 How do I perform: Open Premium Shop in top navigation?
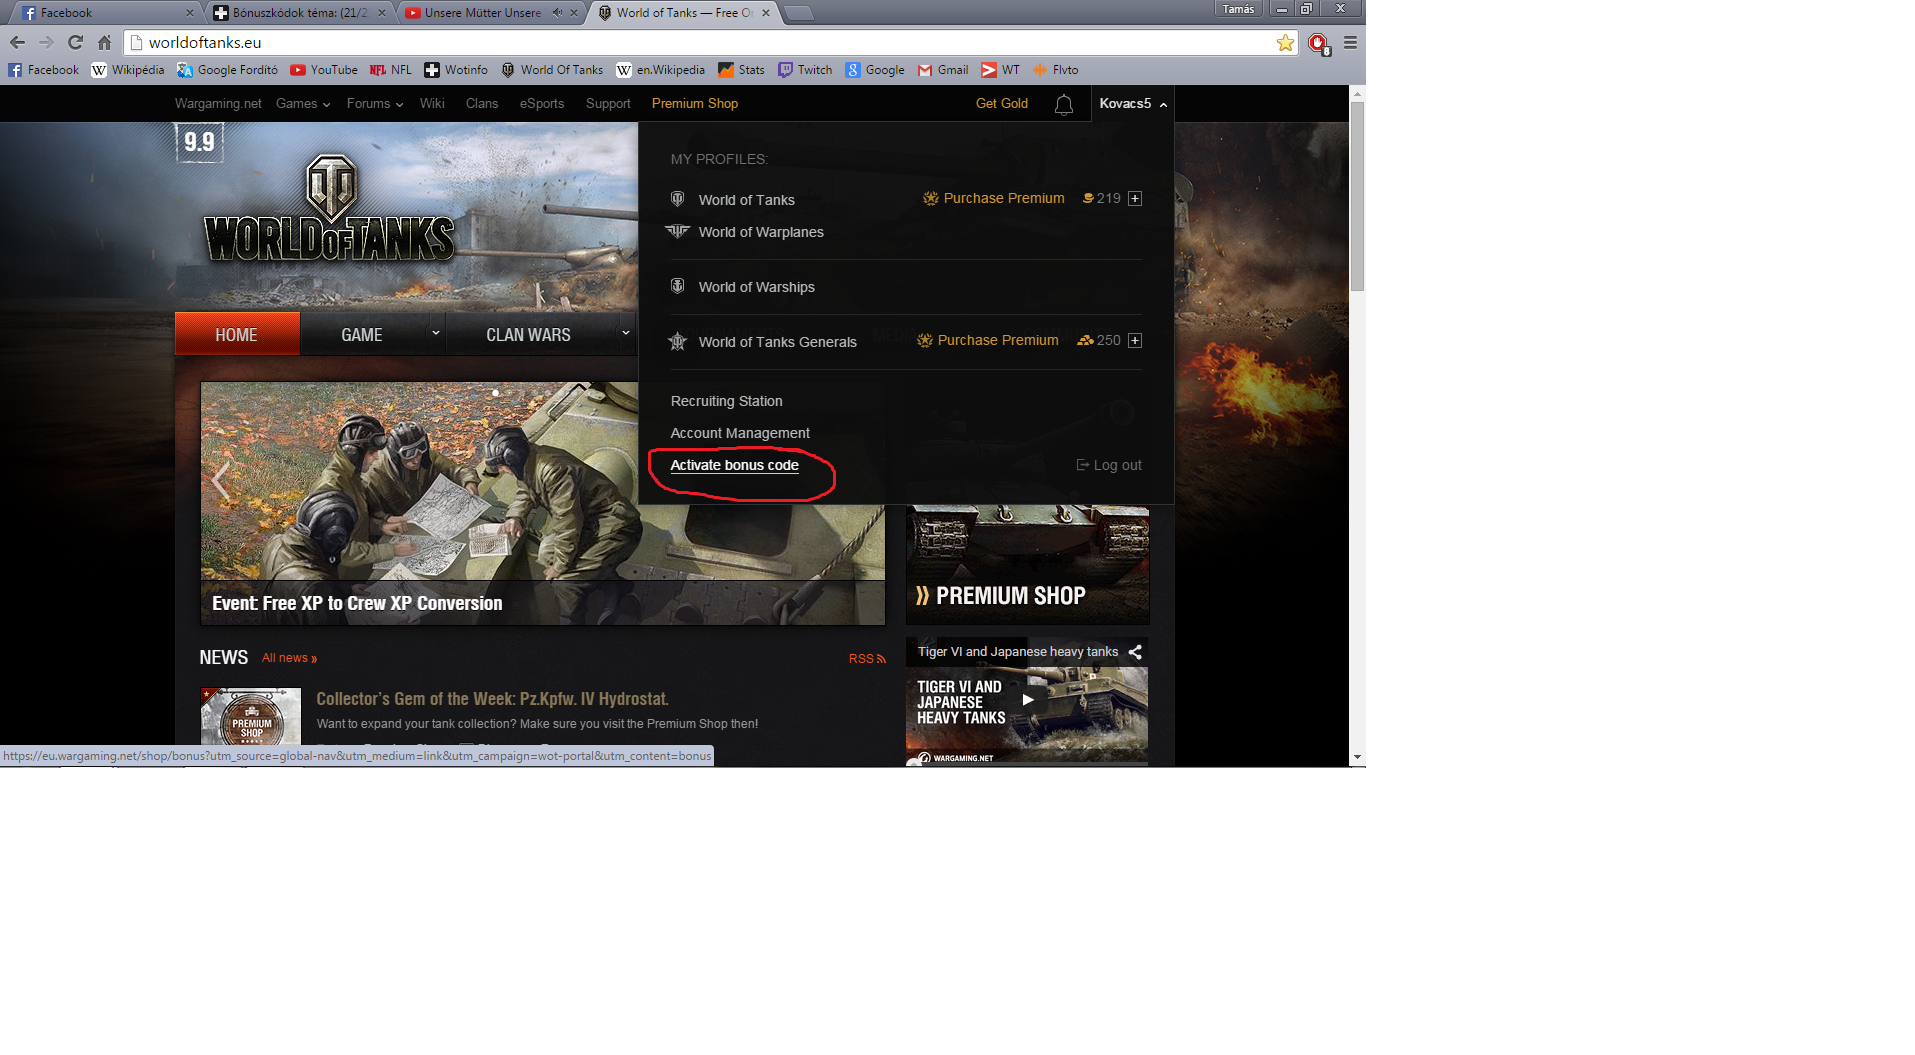(695, 104)
